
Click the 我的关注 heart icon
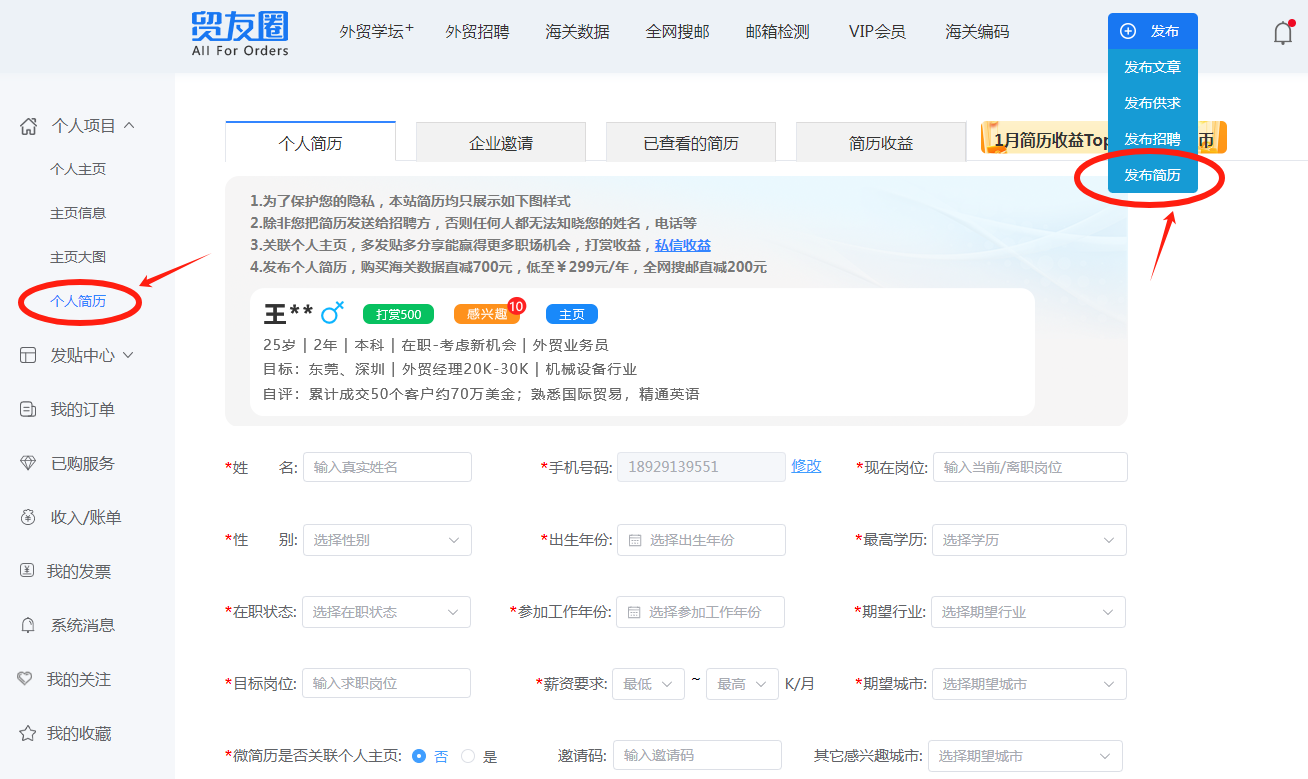26,679
